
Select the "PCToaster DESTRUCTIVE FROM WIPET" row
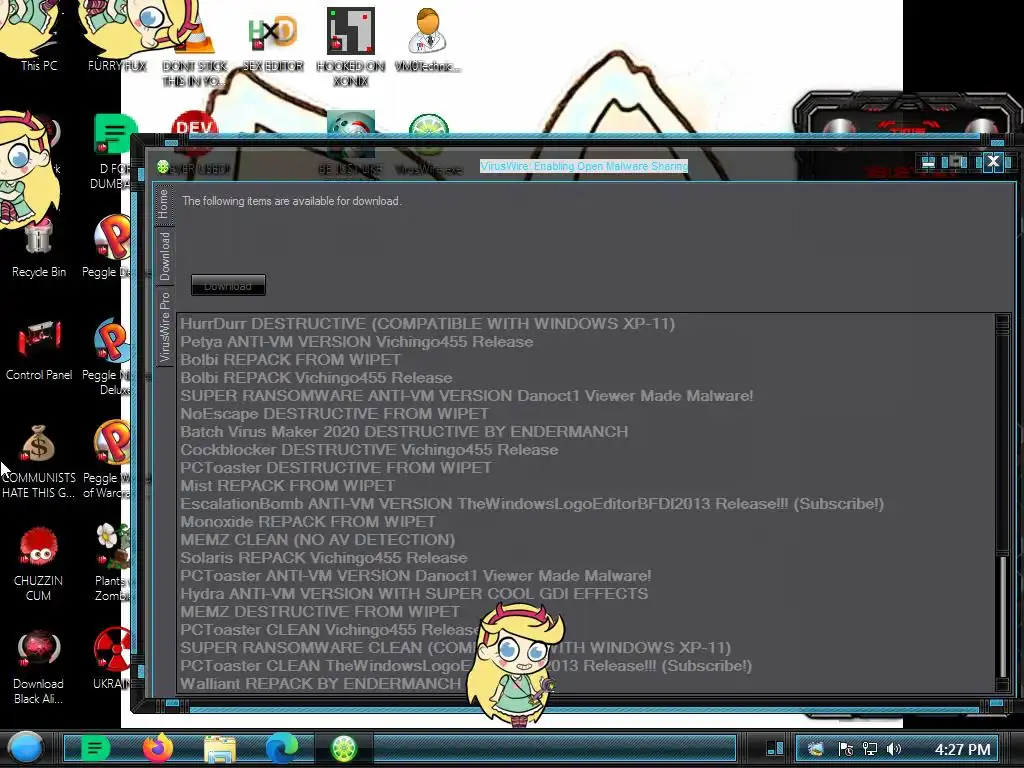586,468
